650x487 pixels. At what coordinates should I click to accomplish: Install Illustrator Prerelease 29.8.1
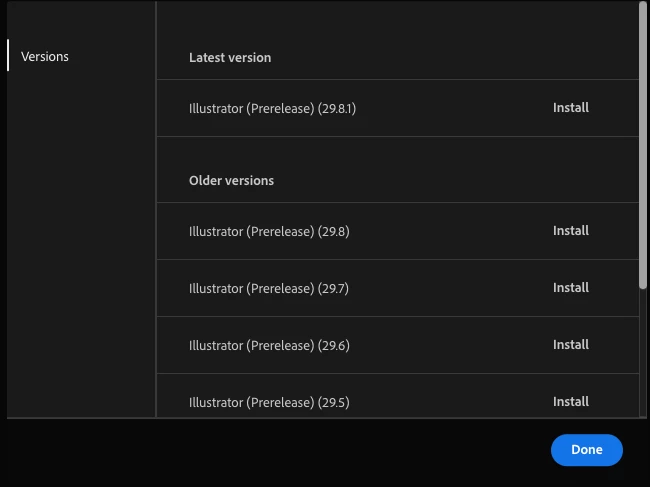(570, 108)
